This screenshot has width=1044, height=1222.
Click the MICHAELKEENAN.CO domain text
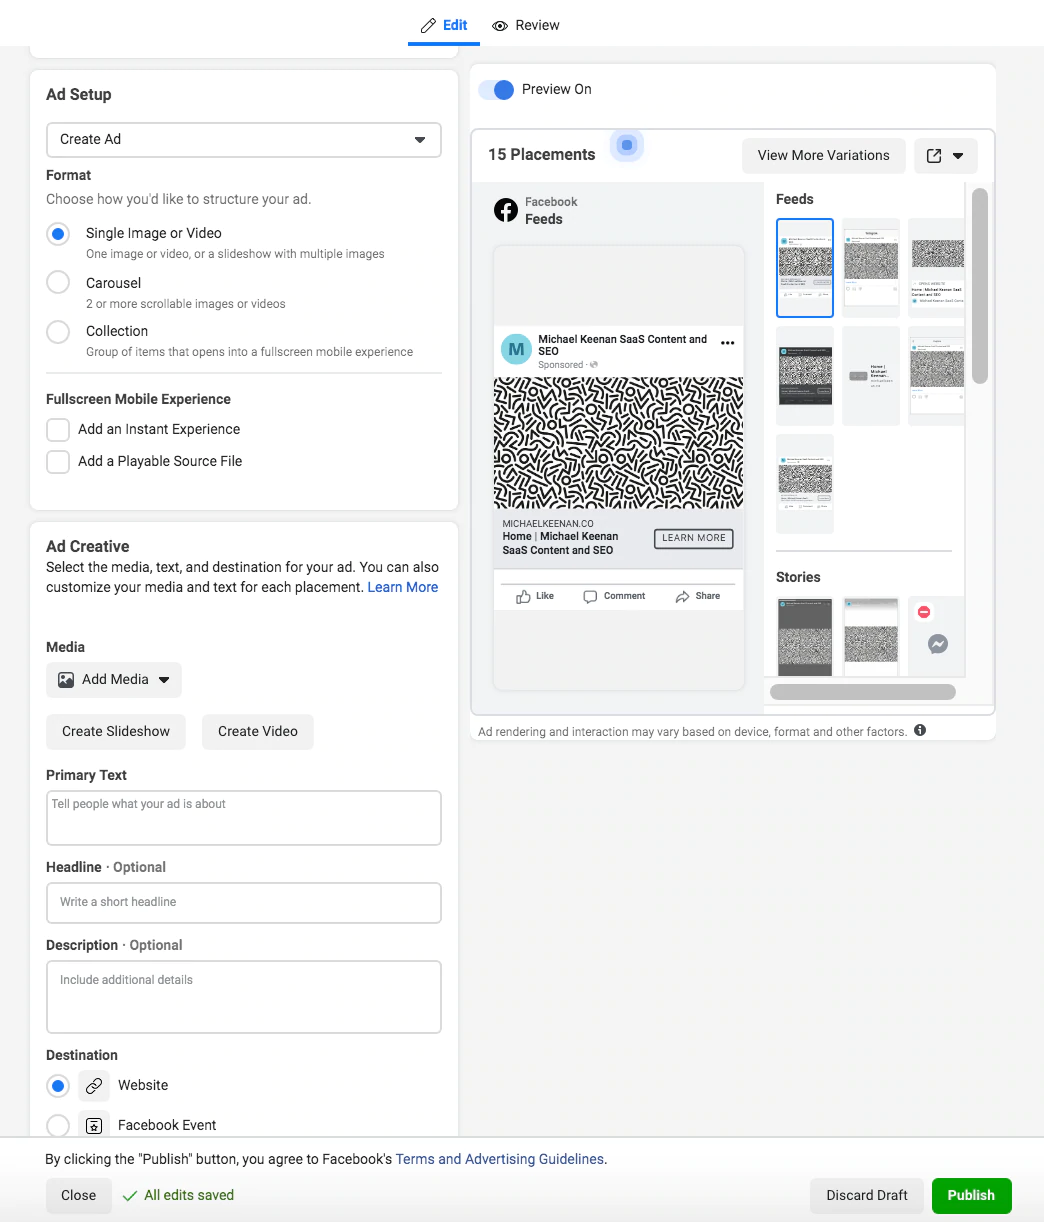[x=548, y=524]
